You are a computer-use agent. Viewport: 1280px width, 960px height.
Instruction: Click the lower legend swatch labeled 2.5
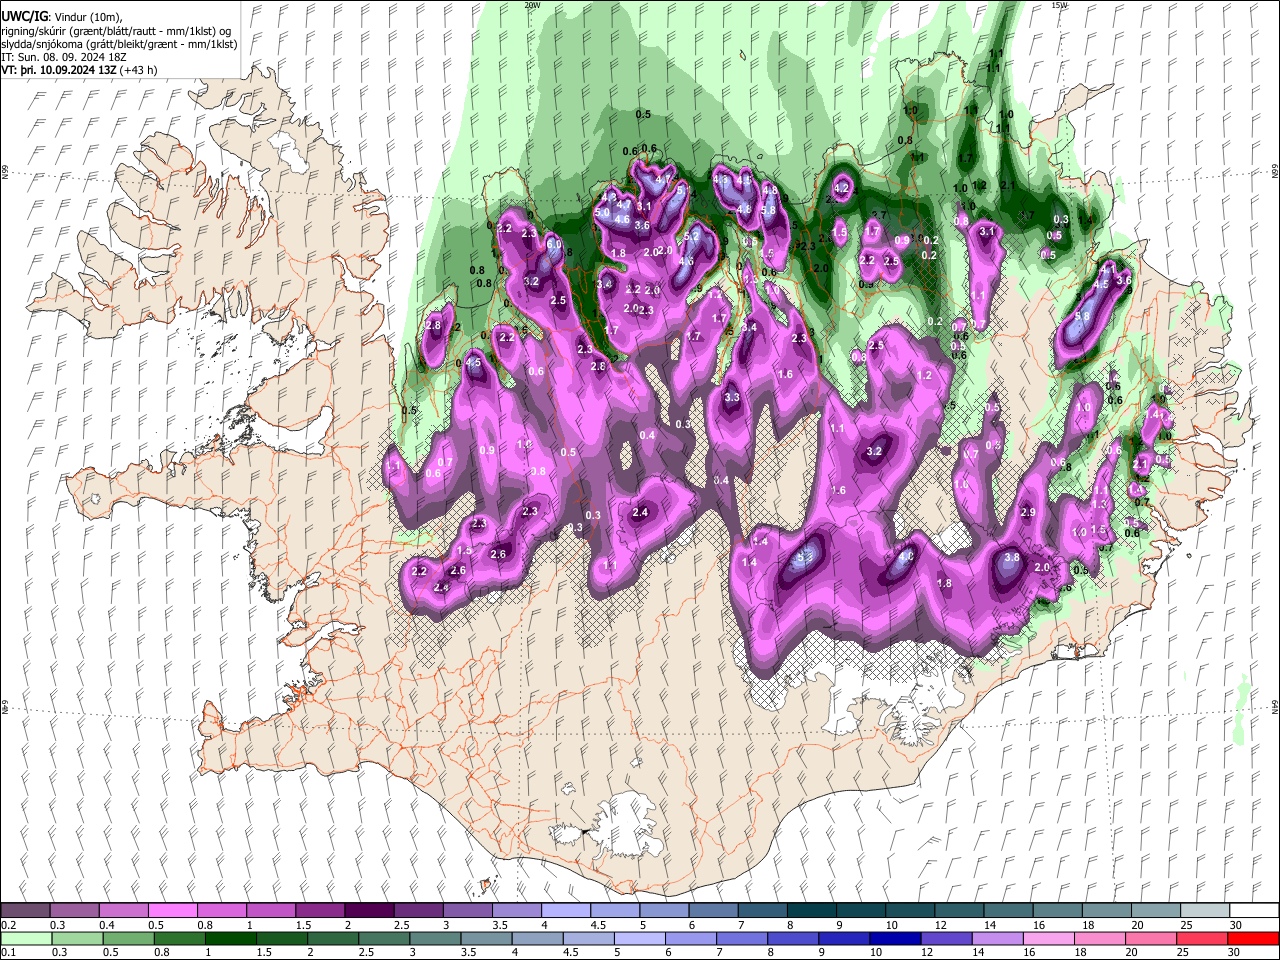(384, 938)
